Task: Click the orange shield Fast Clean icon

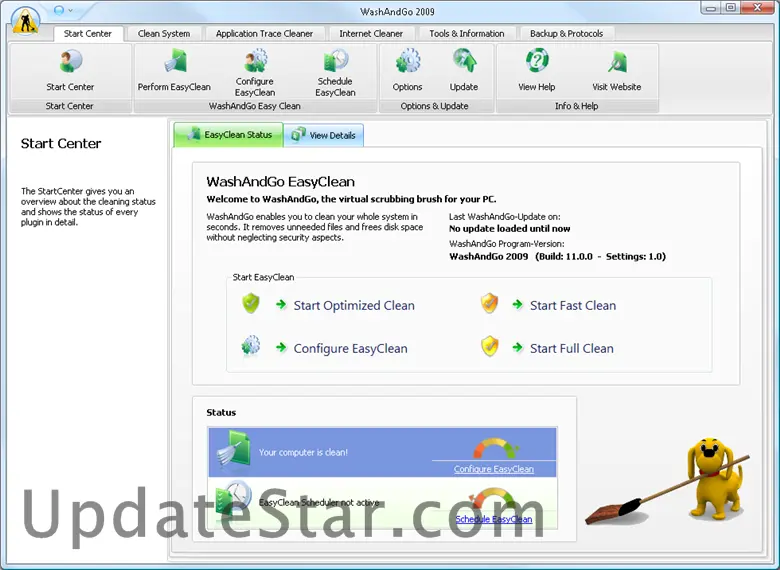Action: (x=489, y=303)
